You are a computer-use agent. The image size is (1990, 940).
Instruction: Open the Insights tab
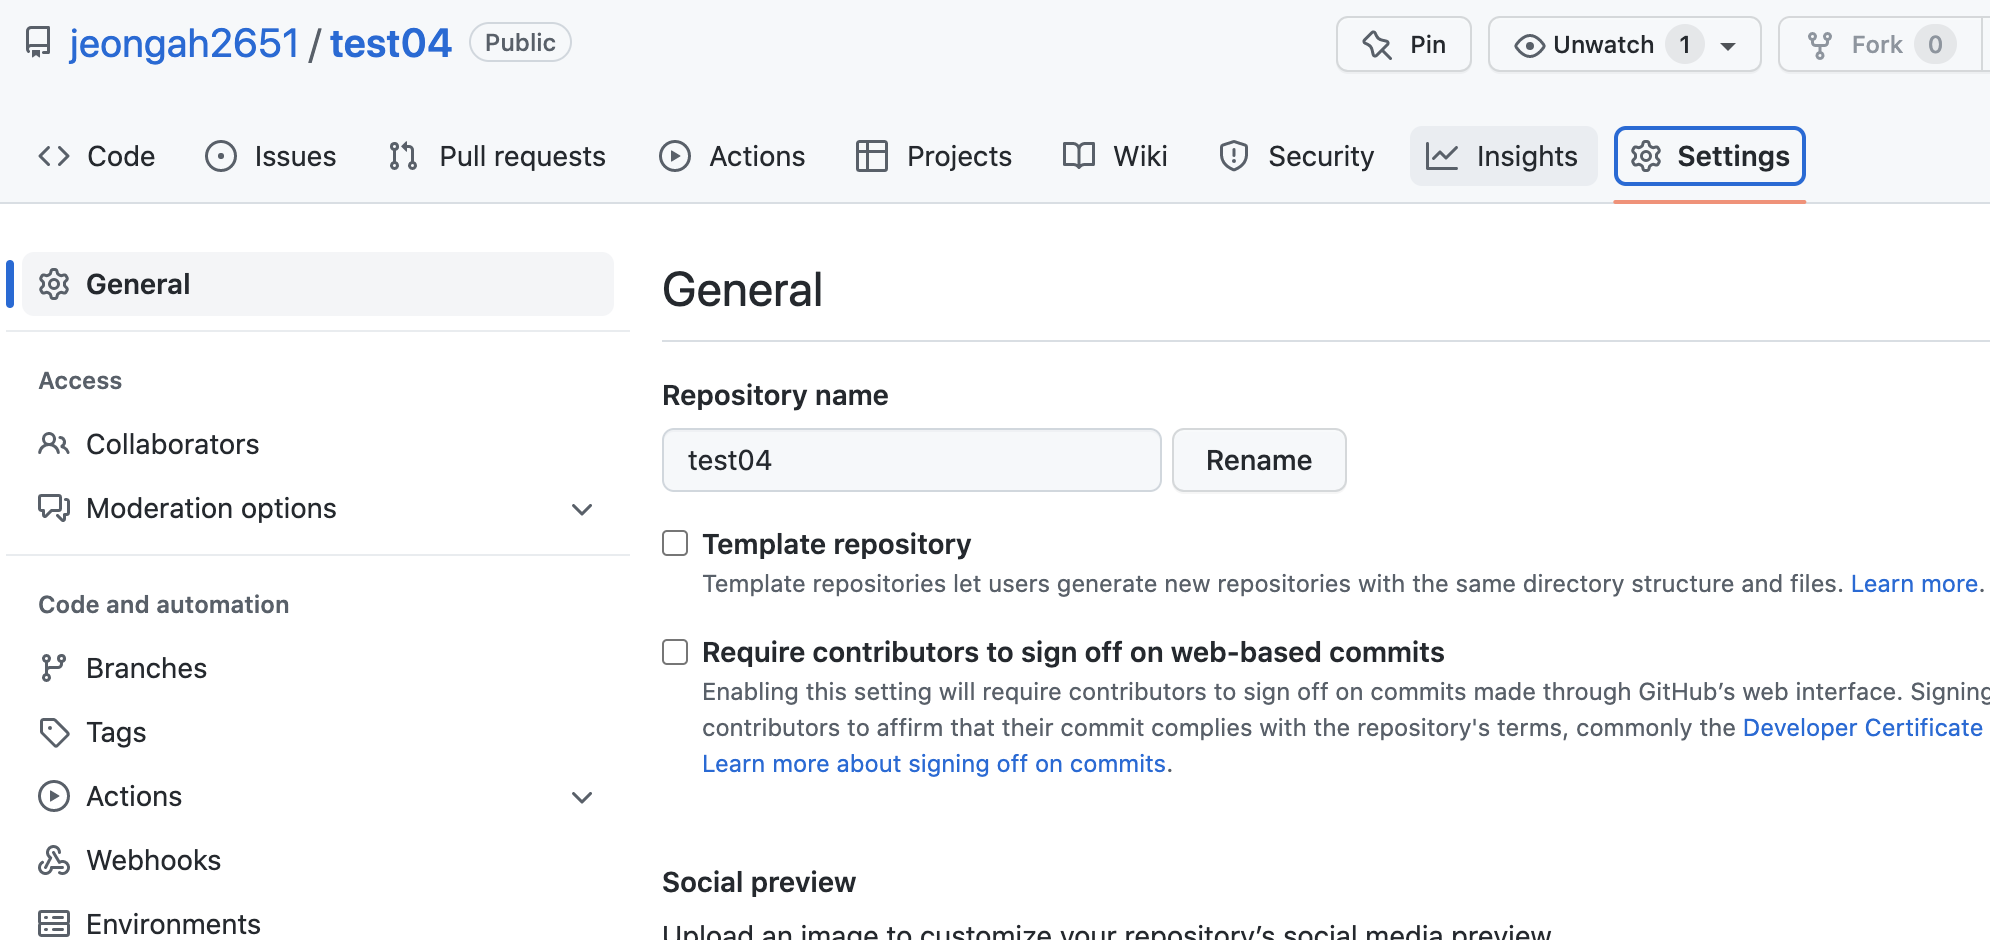point(1503,156)
